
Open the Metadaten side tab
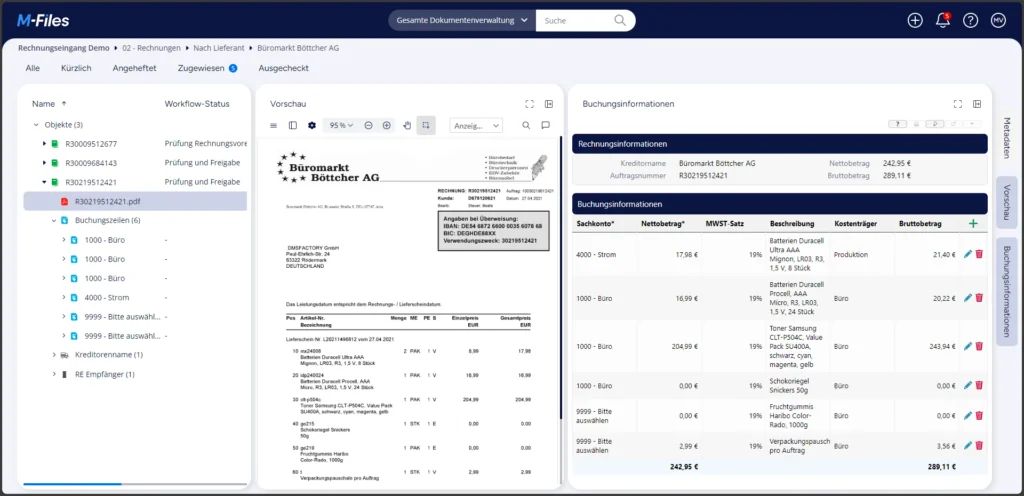pyautogui.click(x=1006, y=138)
